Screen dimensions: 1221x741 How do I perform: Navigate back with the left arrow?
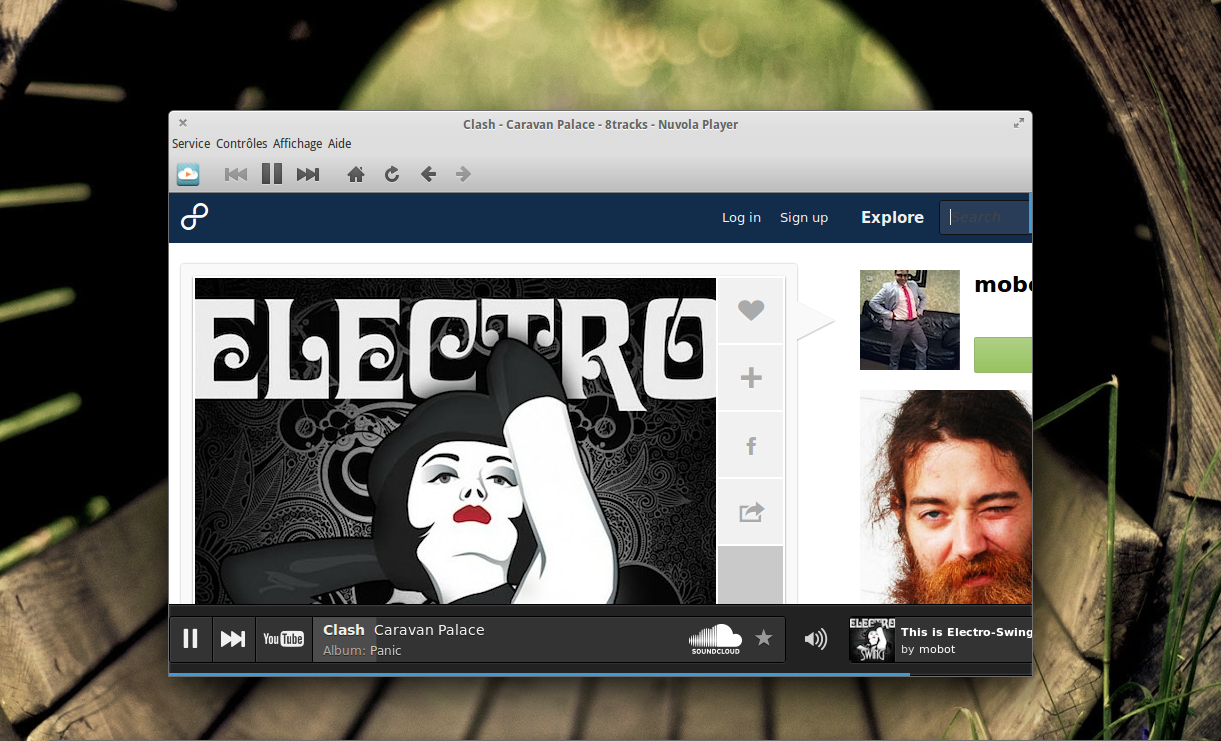(x=428, y=174)
